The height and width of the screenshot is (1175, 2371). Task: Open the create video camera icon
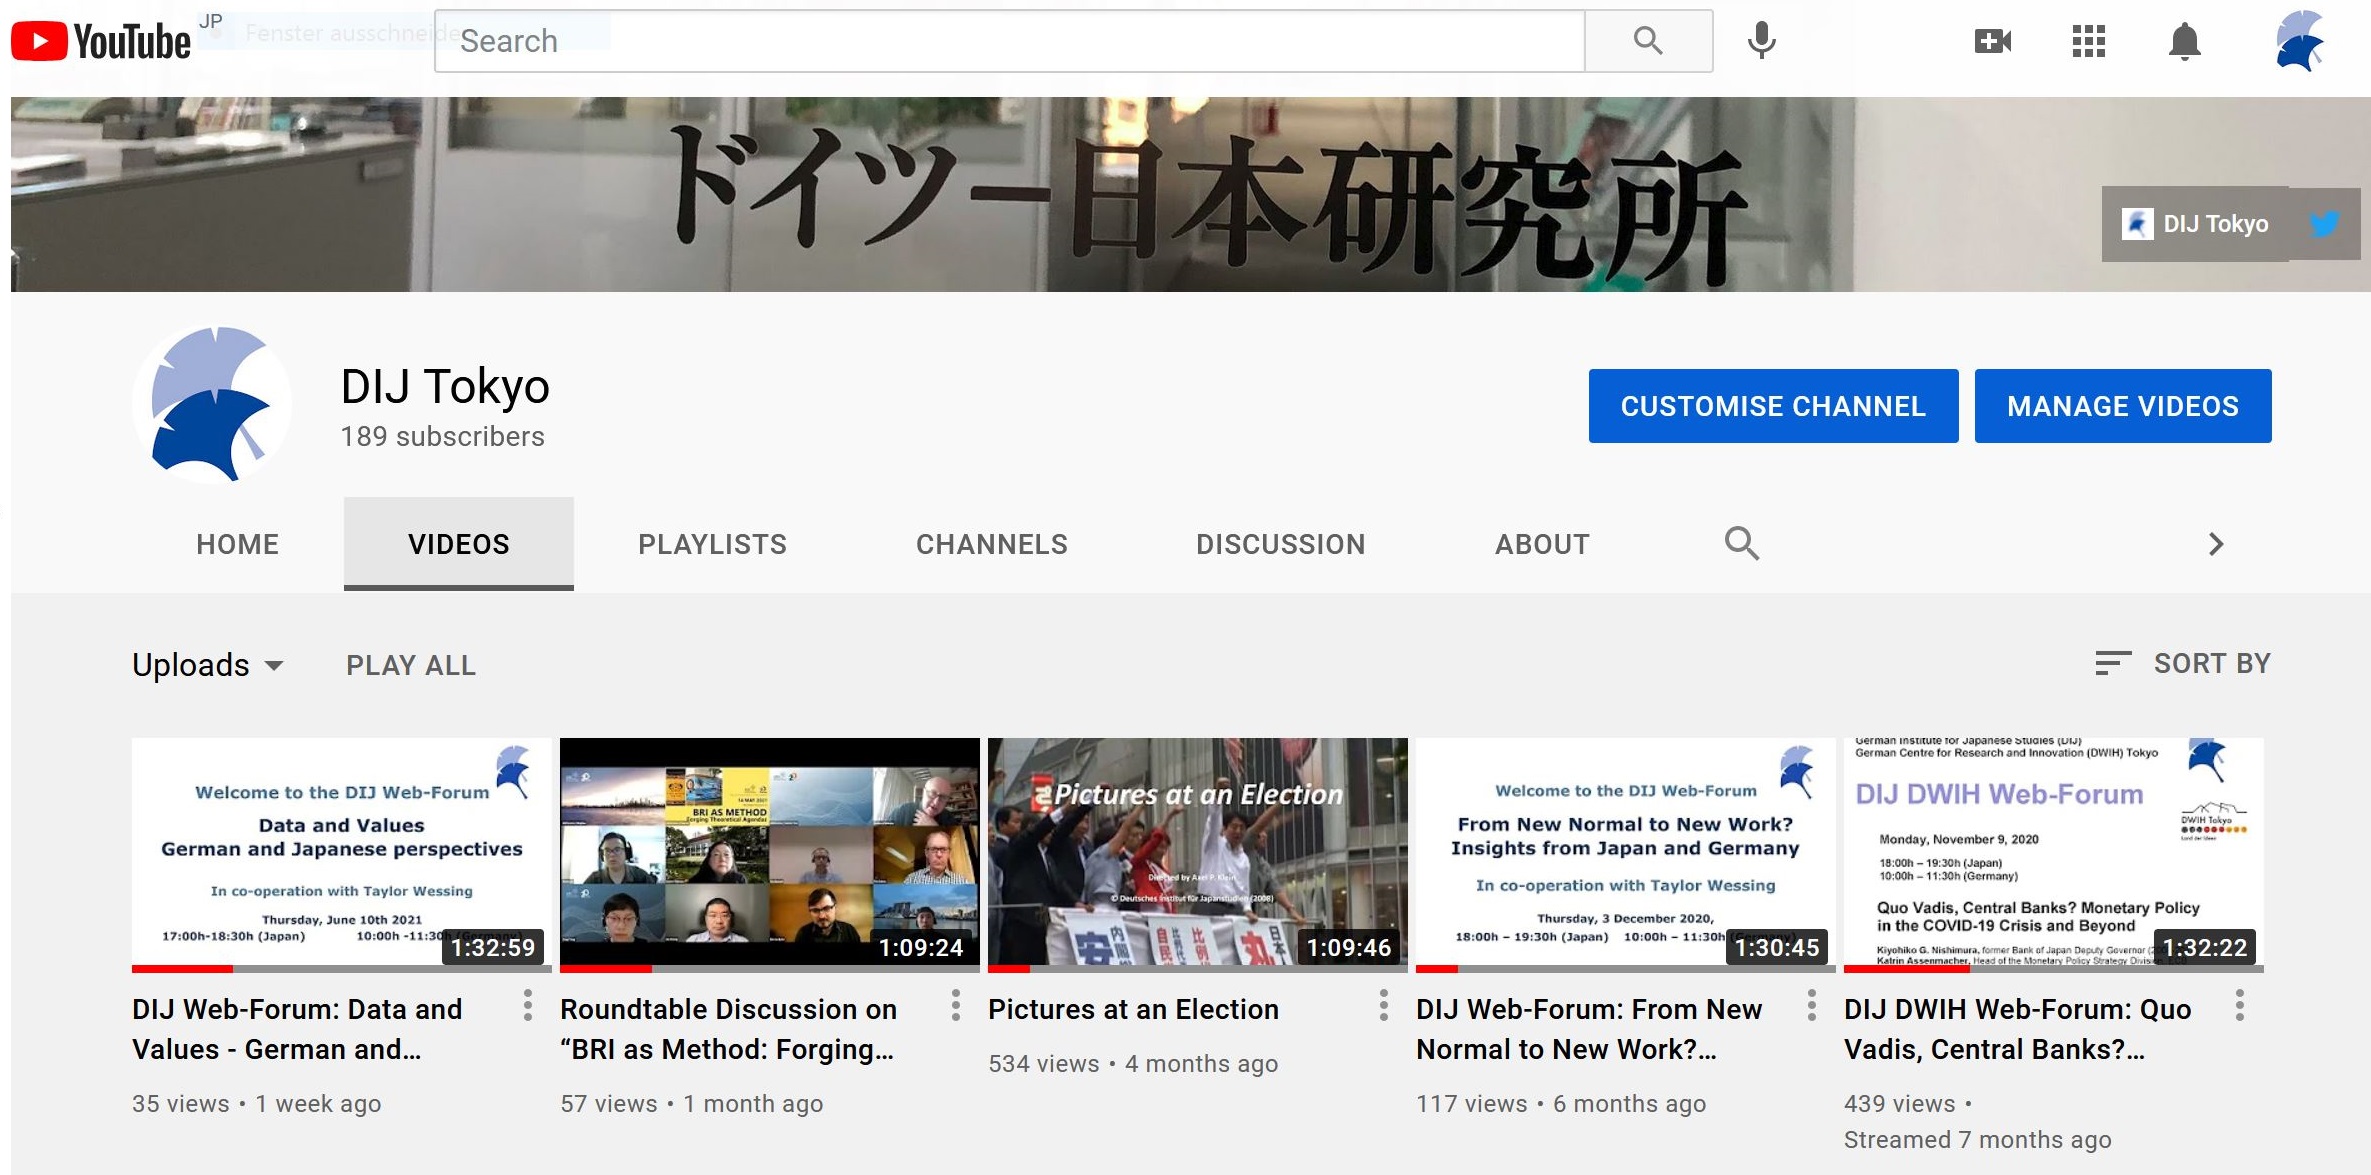tap(1992, 41)
